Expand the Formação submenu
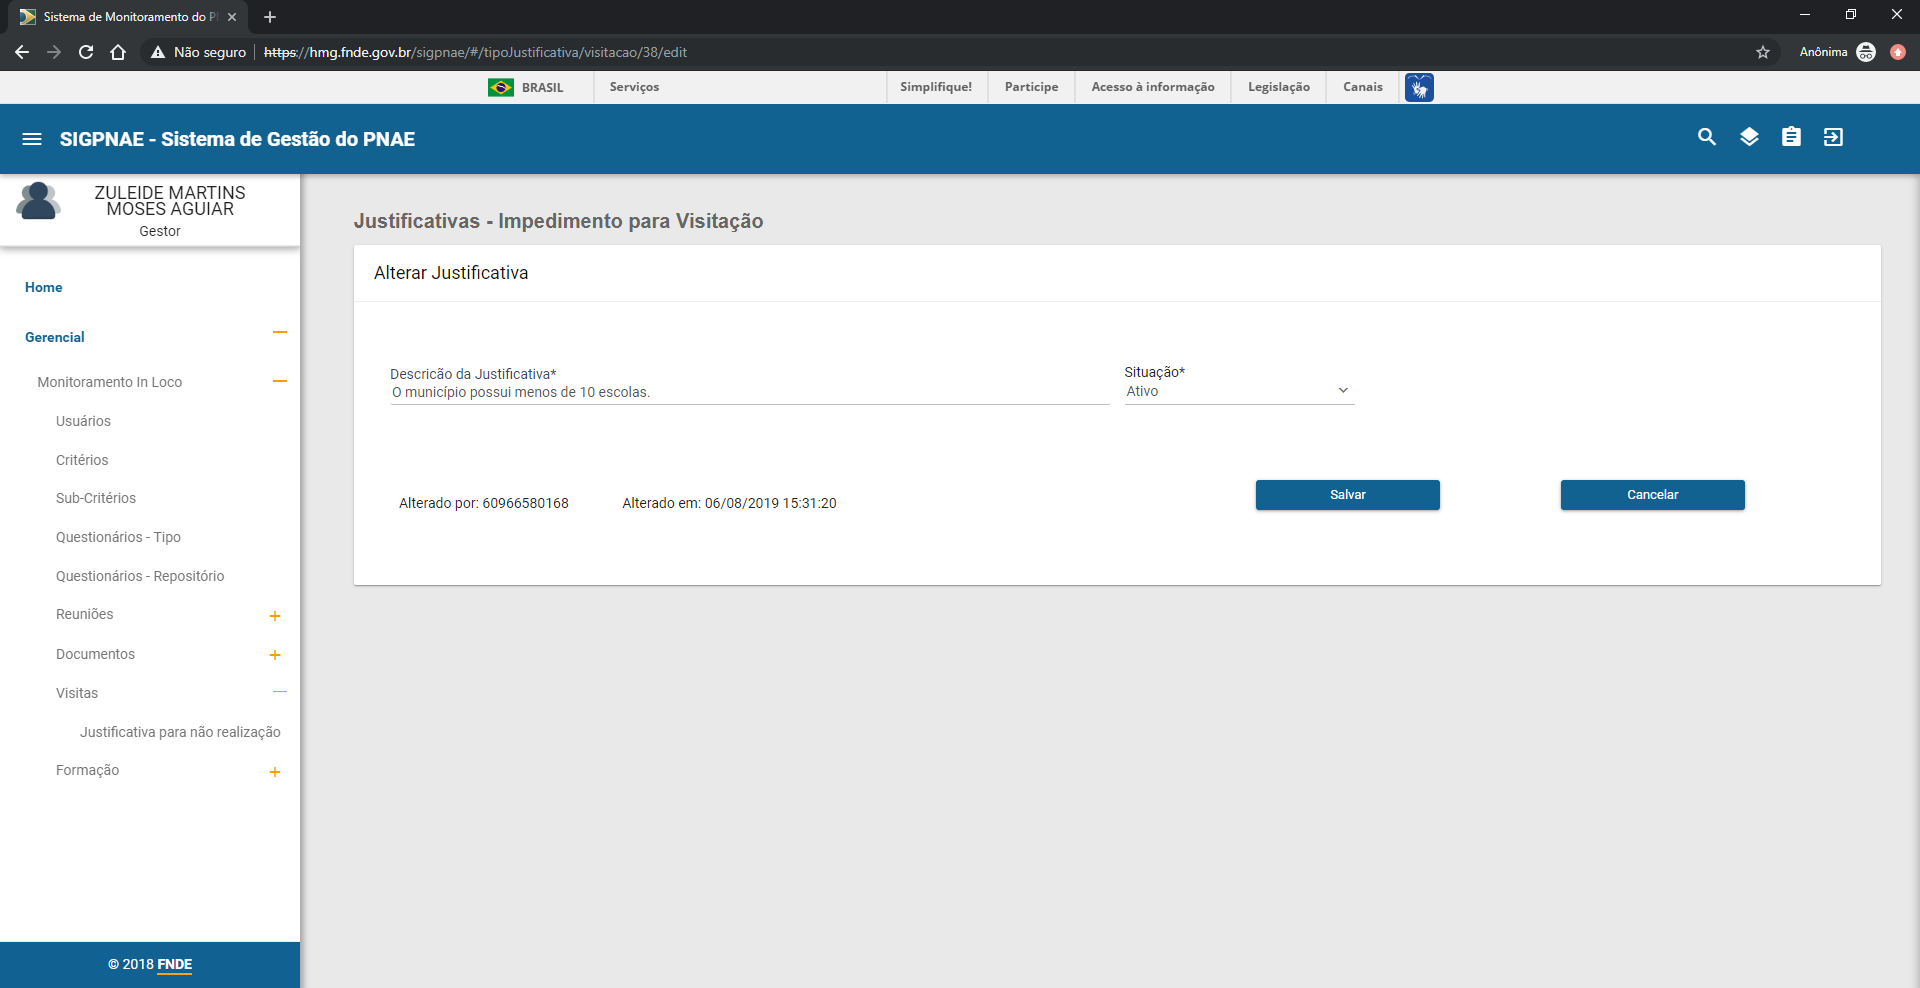 274,772
